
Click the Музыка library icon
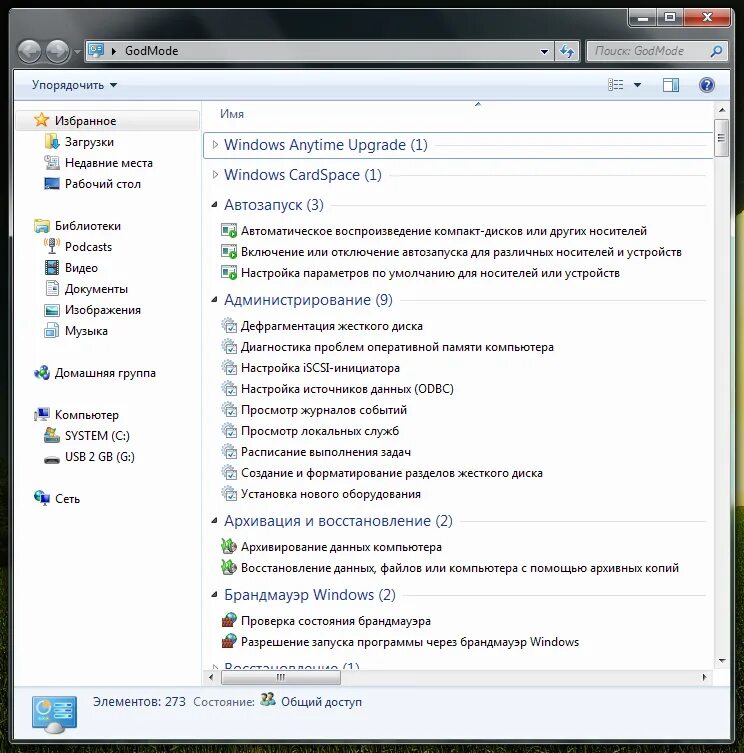click(x=52, y=330)
